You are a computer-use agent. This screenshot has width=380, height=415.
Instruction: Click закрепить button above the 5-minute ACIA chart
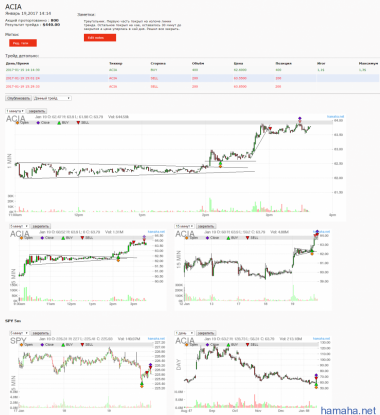coord(41,226)
